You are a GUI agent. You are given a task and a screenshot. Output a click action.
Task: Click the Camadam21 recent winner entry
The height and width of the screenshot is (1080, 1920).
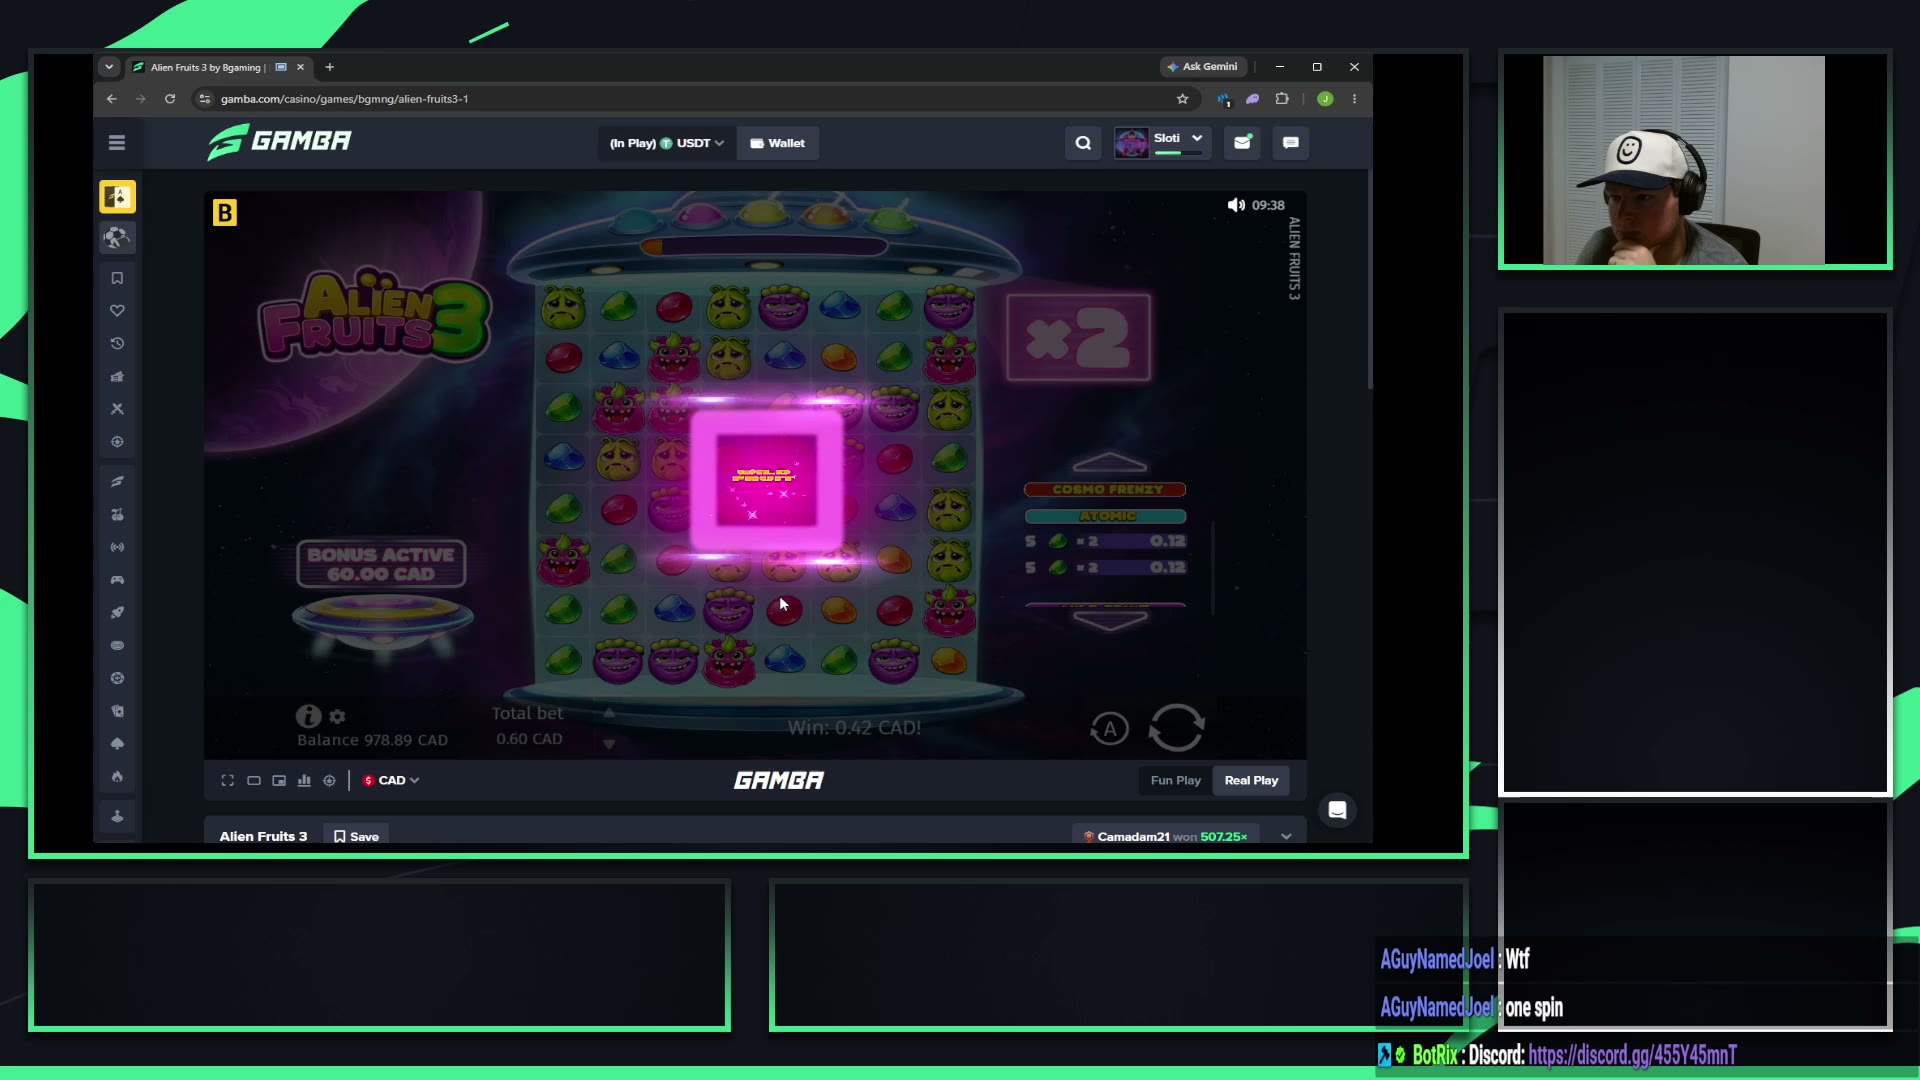[1165, 836]
